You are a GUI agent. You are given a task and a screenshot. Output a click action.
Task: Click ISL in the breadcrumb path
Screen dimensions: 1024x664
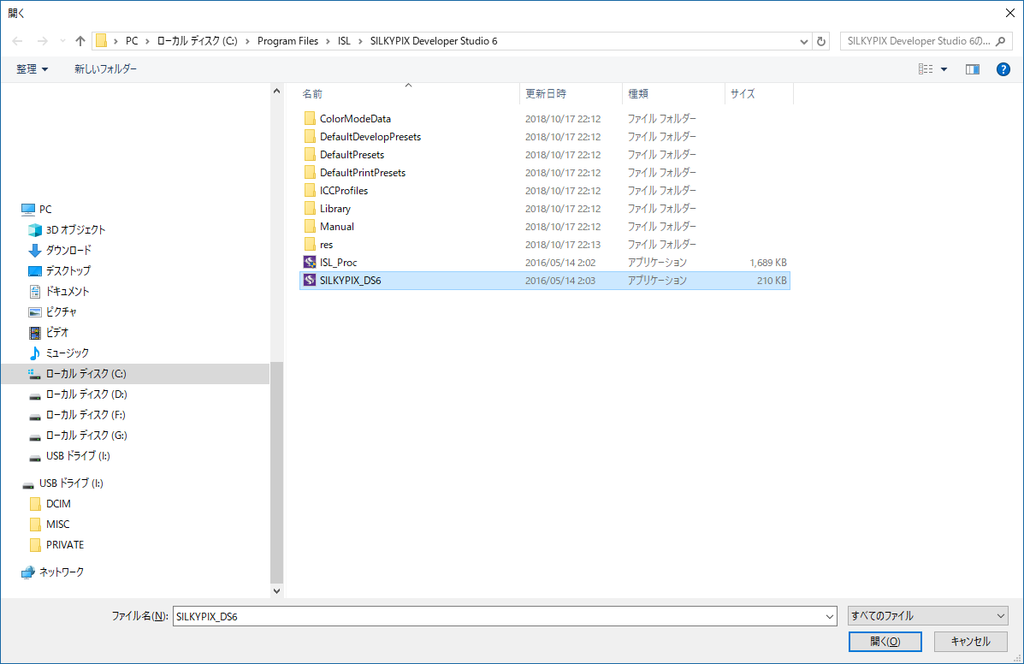click(344, 41)
